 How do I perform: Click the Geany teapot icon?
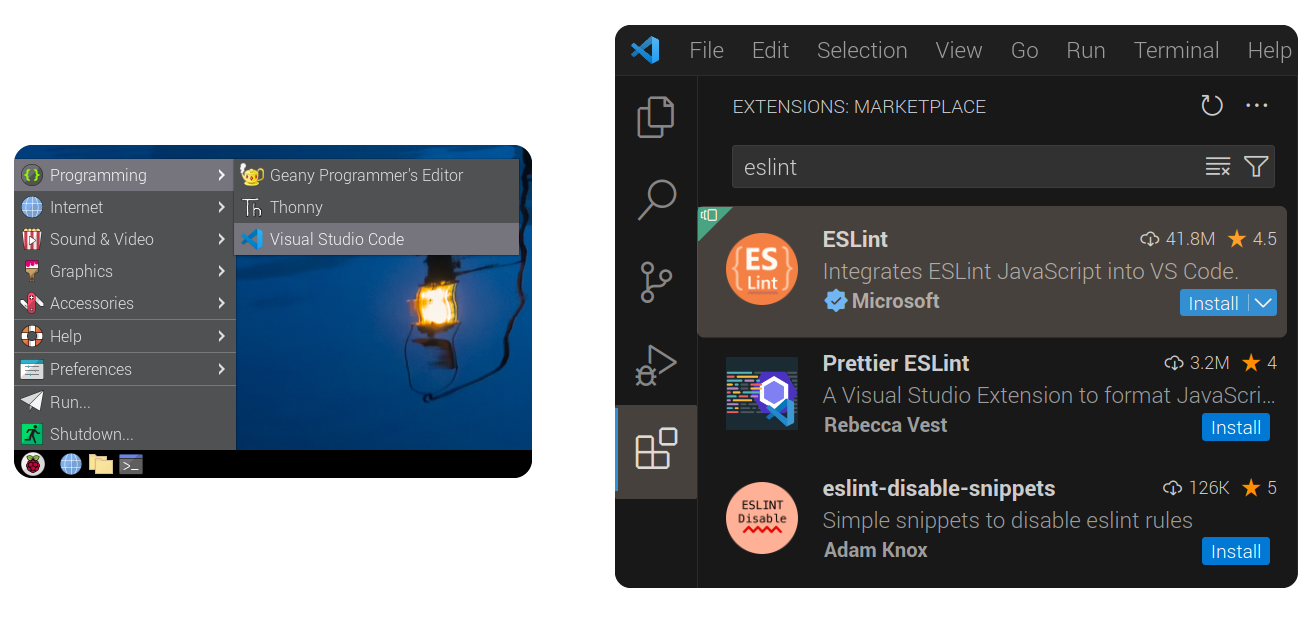click(252, 175)
